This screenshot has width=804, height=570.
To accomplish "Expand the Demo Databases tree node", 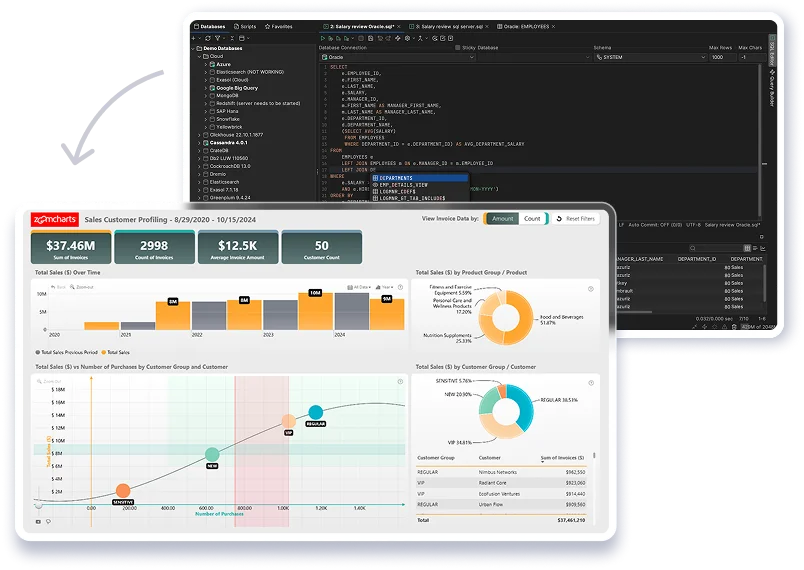I will [x=194, y=47].
